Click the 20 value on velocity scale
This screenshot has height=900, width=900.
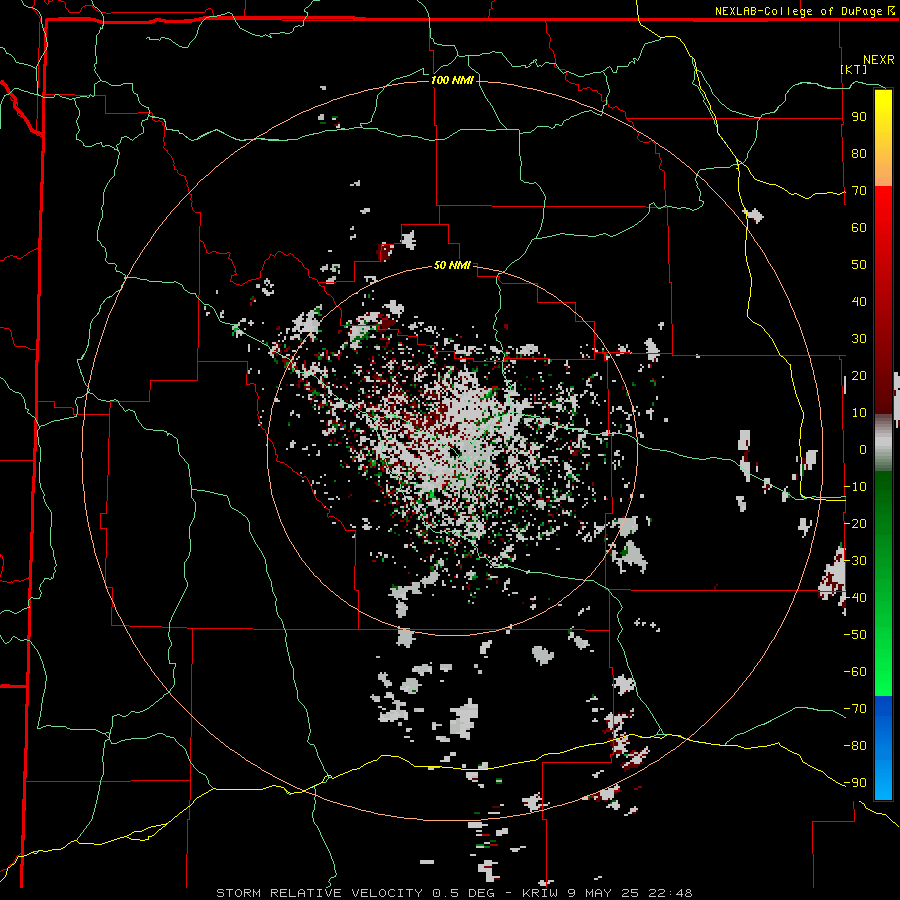point(859,376)
